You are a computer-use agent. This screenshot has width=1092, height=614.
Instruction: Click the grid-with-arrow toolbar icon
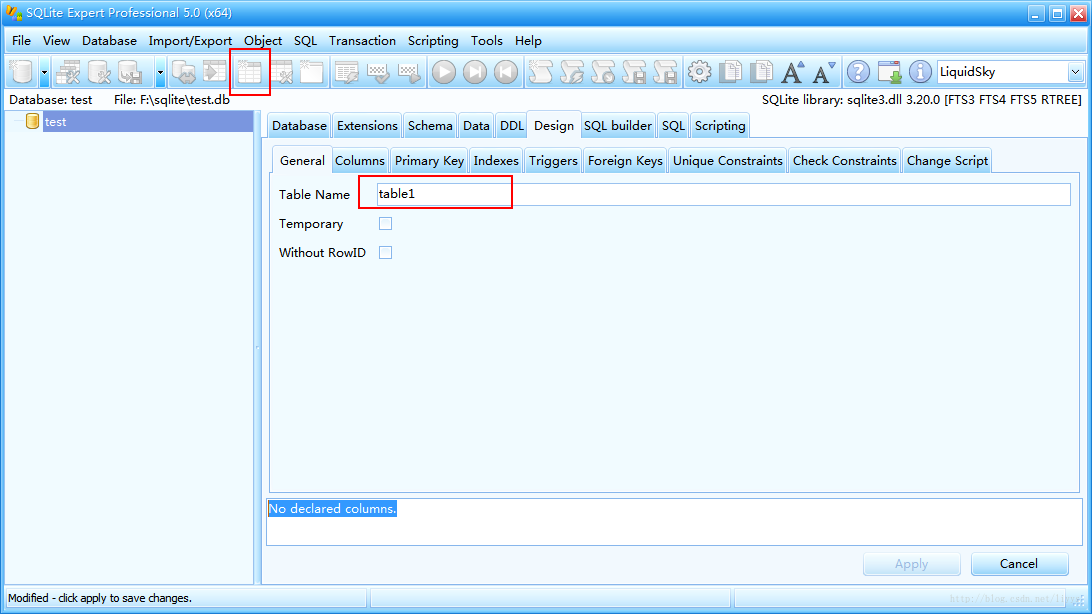click(409, 72)
